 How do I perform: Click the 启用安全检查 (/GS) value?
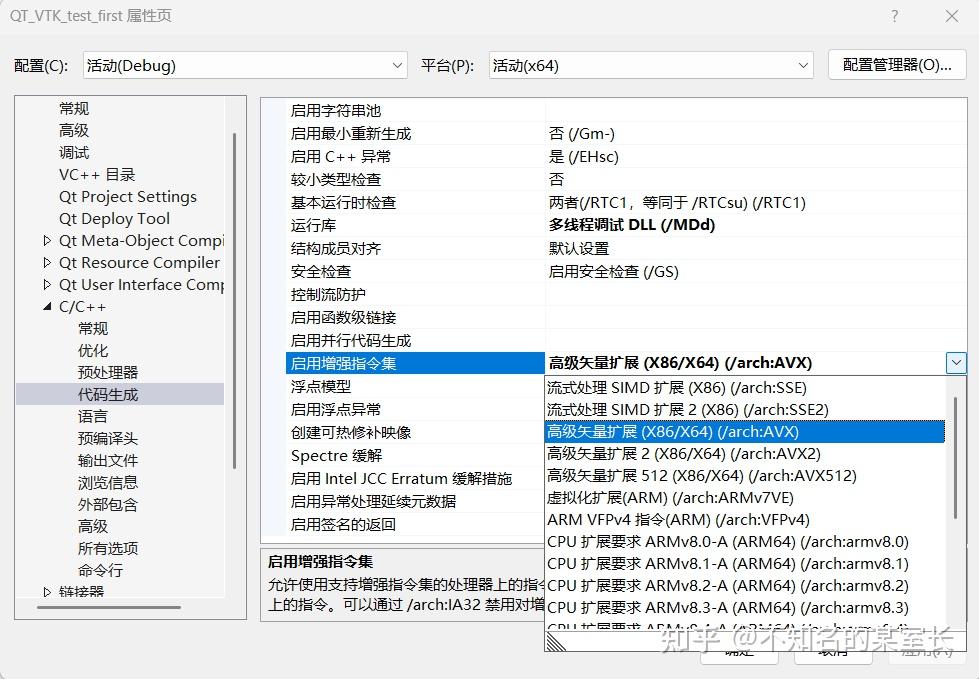tap(614, 271)
